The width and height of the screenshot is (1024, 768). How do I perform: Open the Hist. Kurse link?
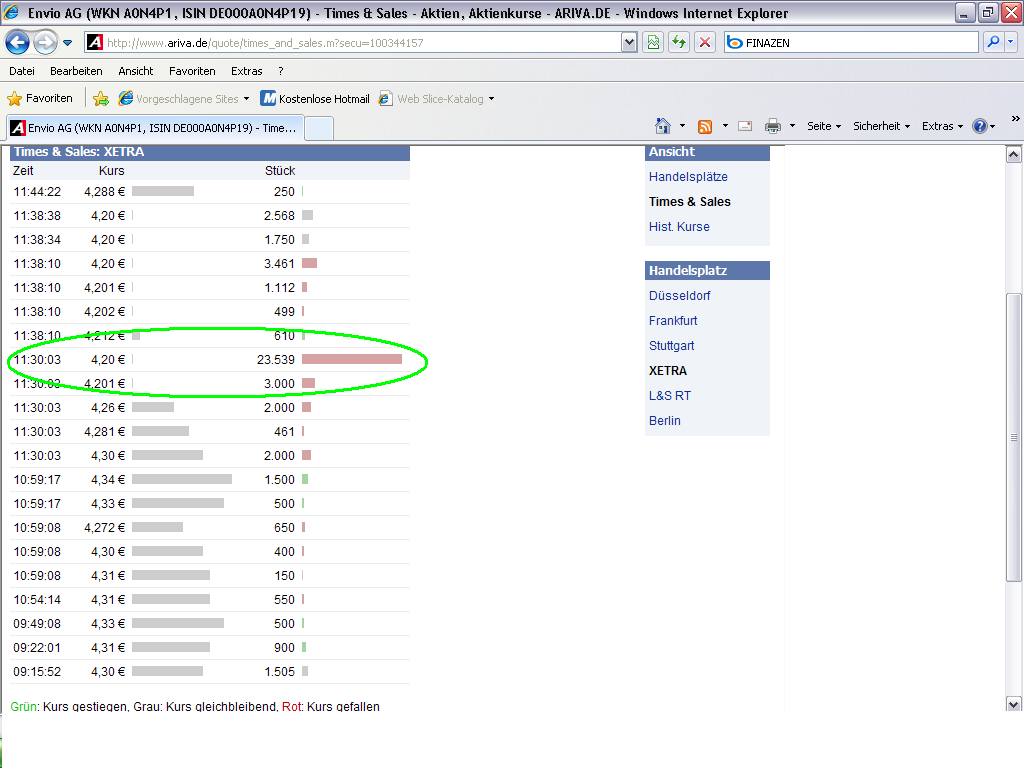(679, 227)
